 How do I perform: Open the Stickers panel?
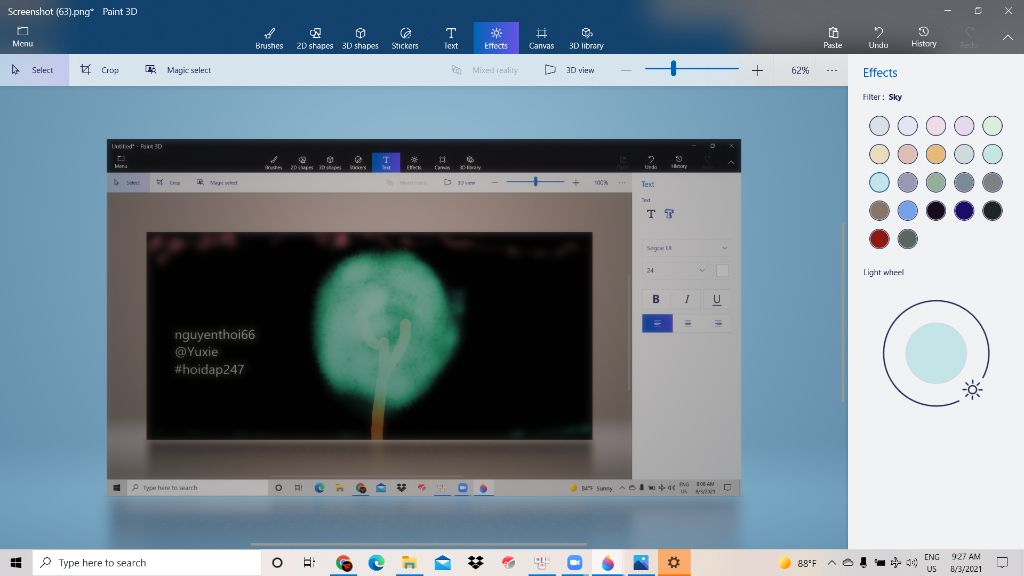click(405, 38)
